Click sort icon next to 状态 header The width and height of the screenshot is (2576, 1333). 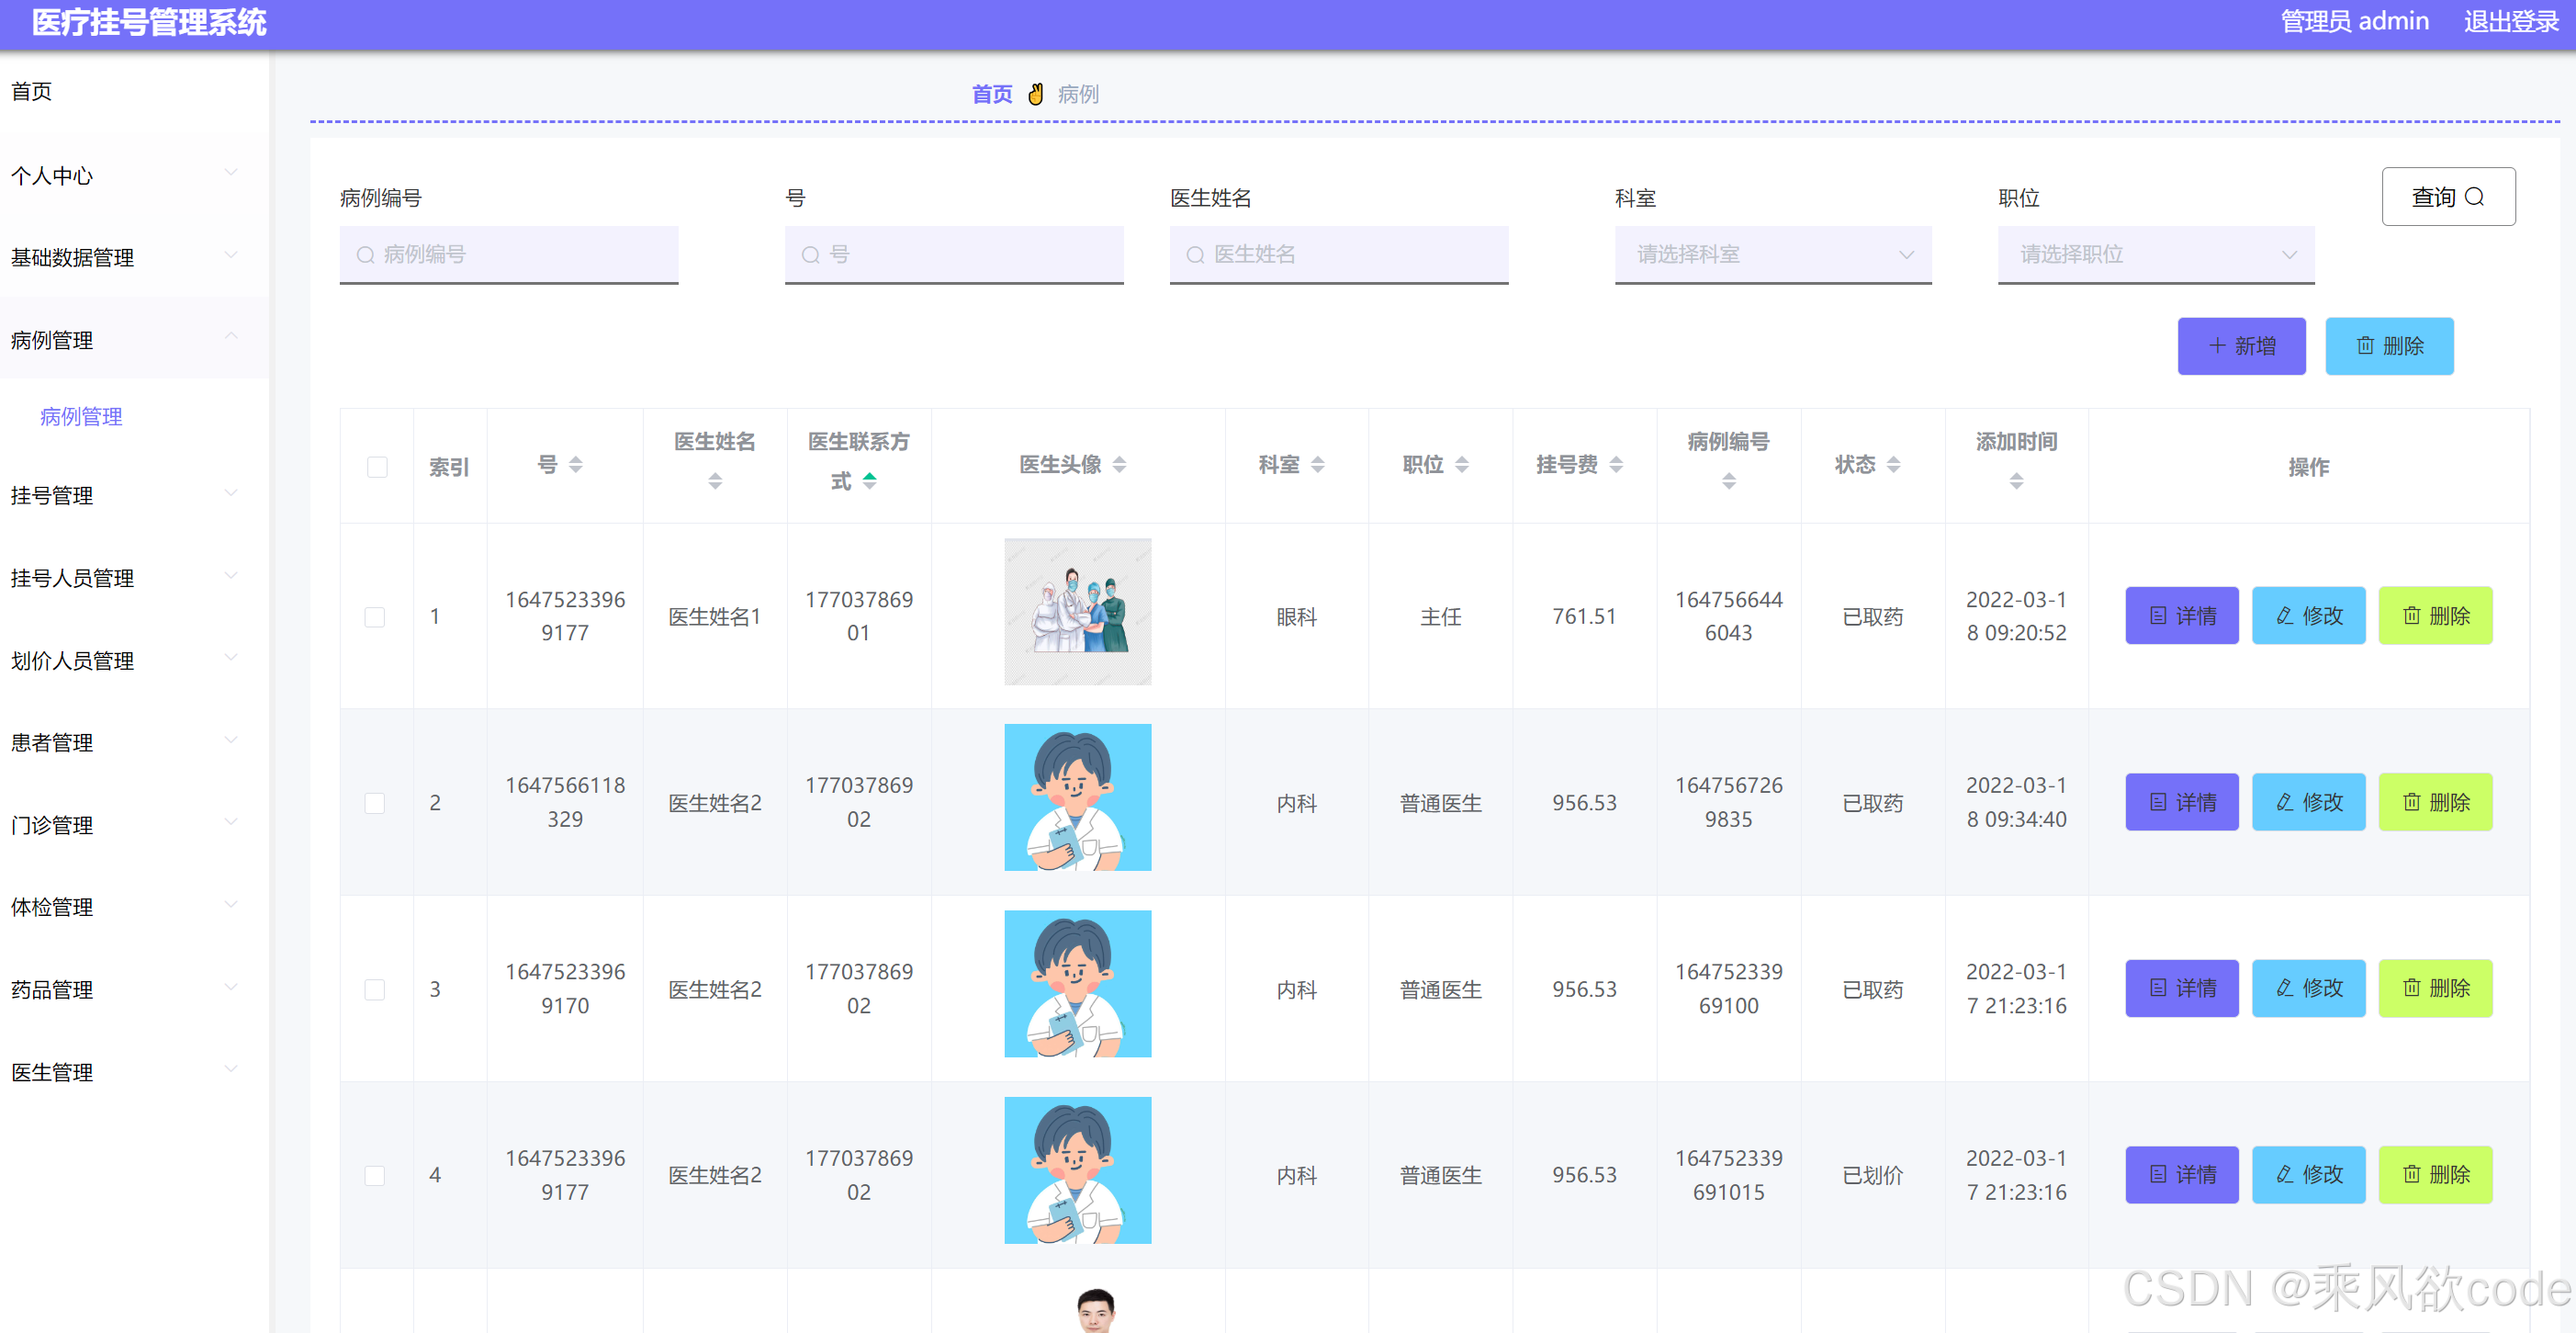pyautogui.click(x=1893, y=465)
